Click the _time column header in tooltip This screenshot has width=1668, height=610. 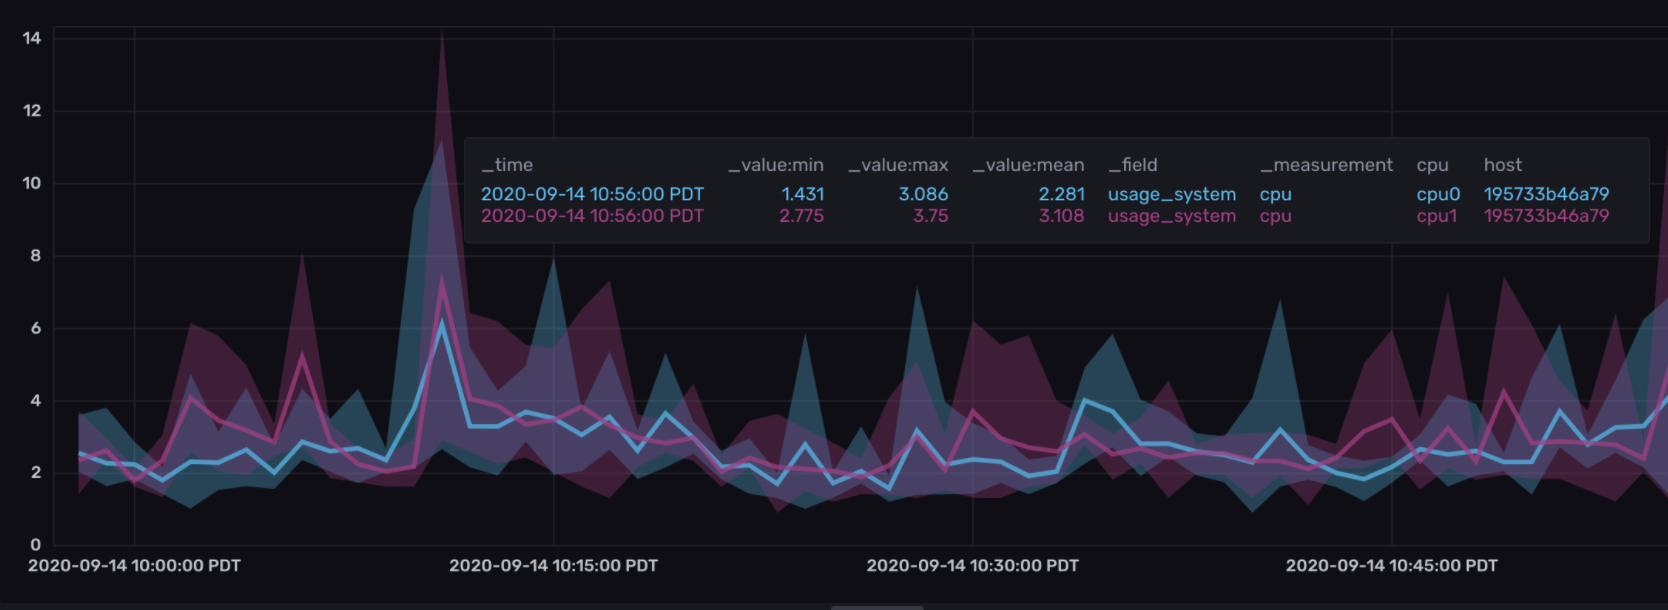tap(507, 165)
